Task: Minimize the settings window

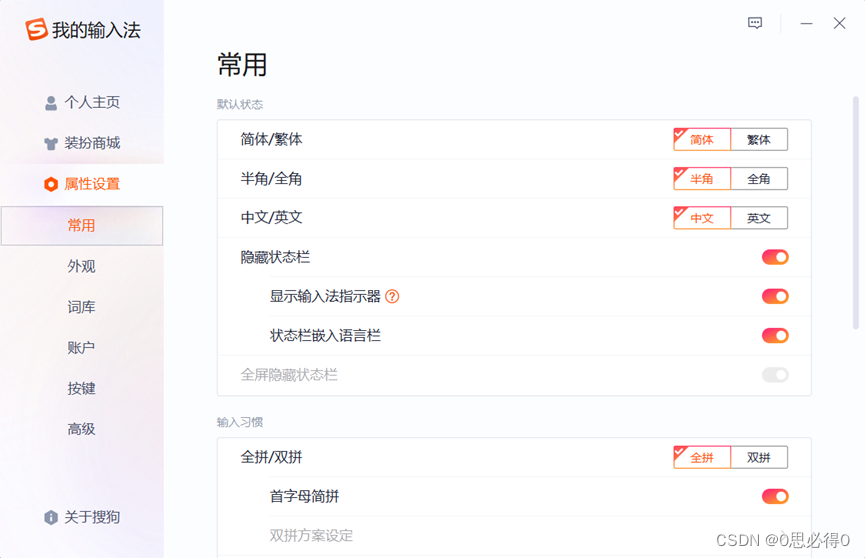Action: (x=807, y=23)
